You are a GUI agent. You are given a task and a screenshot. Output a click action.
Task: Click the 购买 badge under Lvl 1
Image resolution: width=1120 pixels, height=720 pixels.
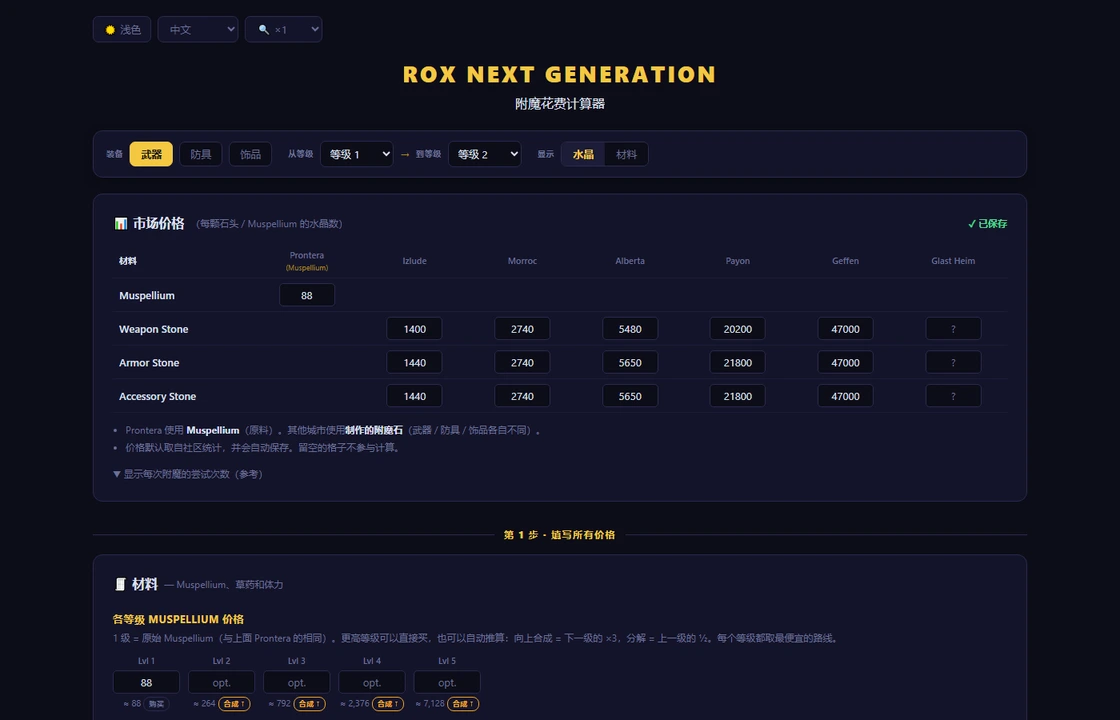(156, 704)
